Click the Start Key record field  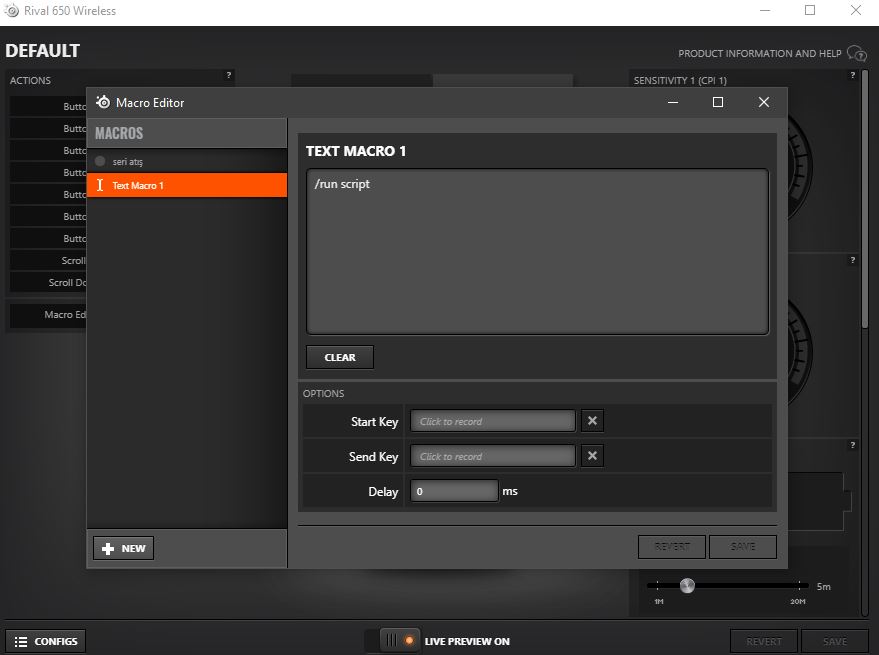[x=493, y=421]
